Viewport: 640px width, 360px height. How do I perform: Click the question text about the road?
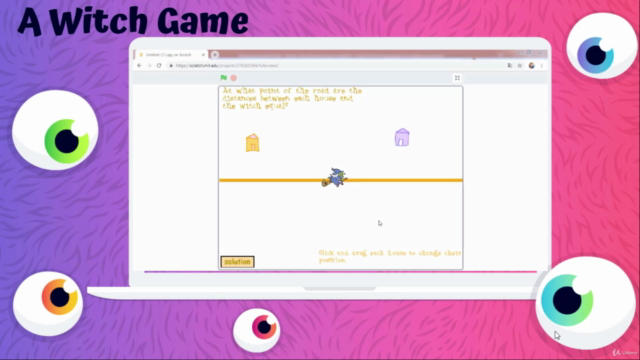point(292,98)
